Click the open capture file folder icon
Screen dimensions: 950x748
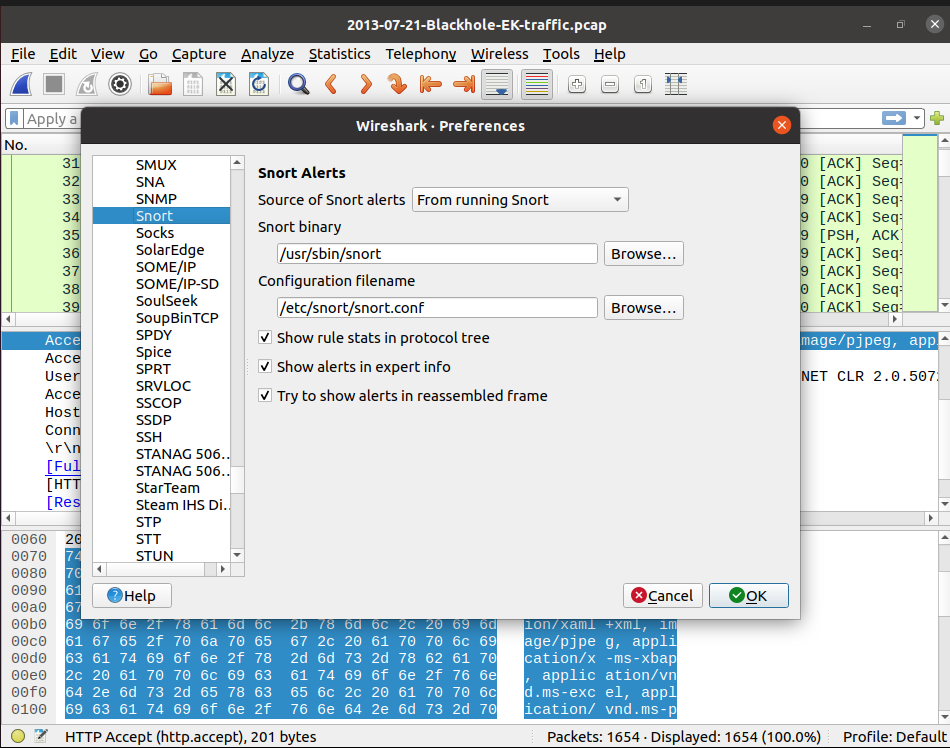click(x=160, y=84)
